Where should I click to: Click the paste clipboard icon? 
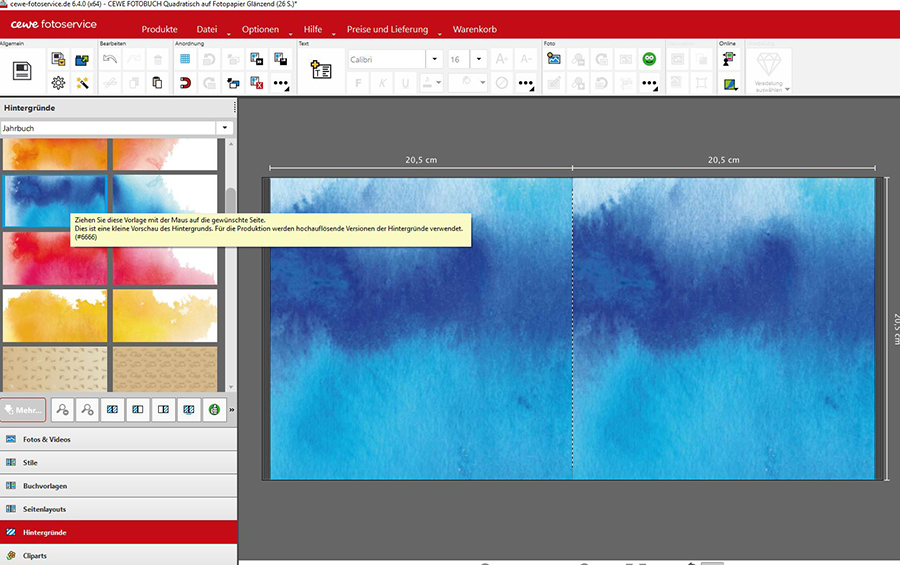[157, 83]
